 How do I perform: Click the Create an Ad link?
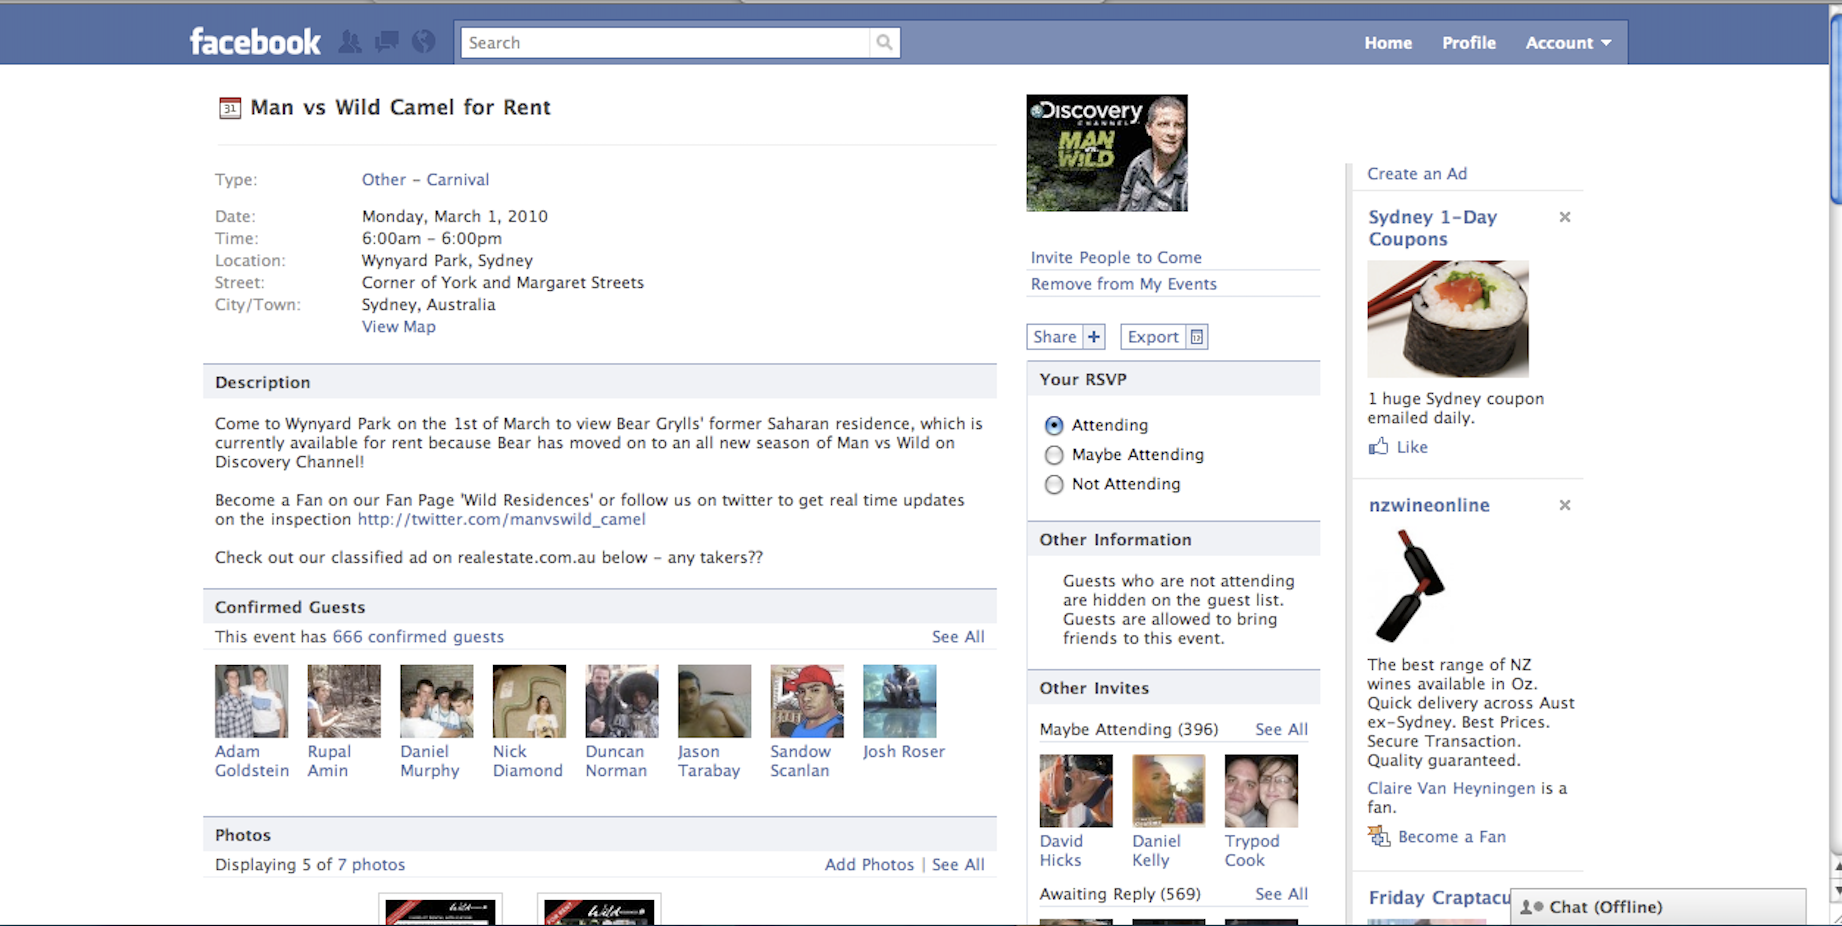click(x=1417, y=174)
